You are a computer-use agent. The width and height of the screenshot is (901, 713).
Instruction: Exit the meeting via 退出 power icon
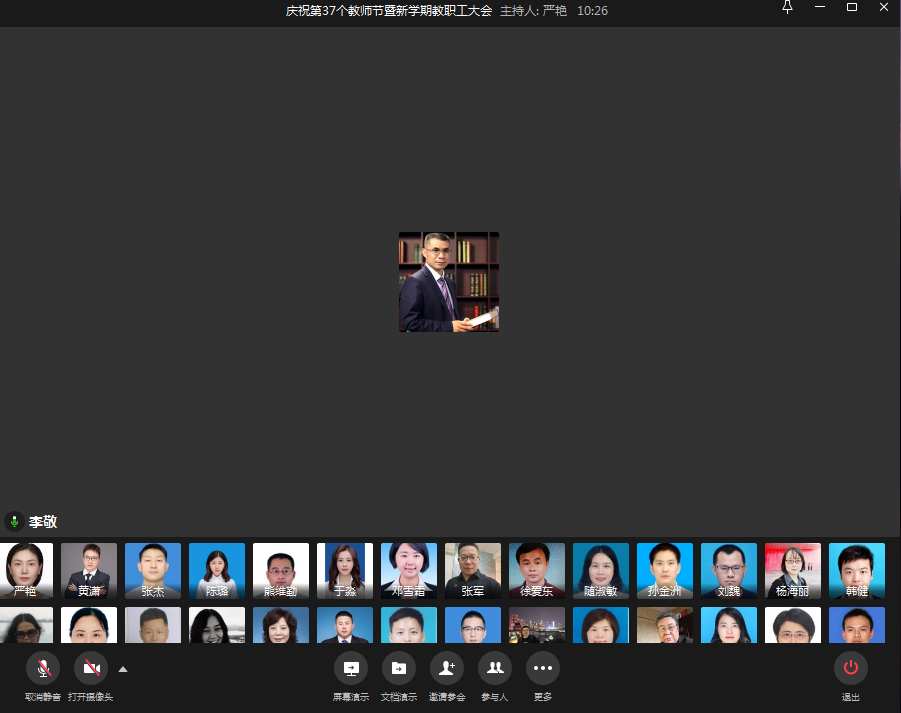[x=851, y=668]
